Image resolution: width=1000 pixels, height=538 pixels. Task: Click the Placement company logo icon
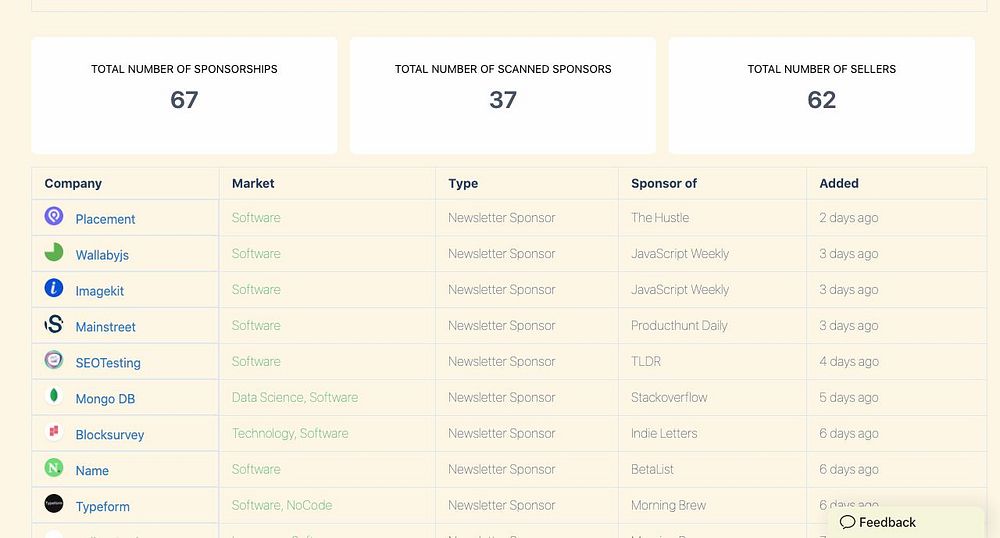pyautogui.click(x=54, y=216)
